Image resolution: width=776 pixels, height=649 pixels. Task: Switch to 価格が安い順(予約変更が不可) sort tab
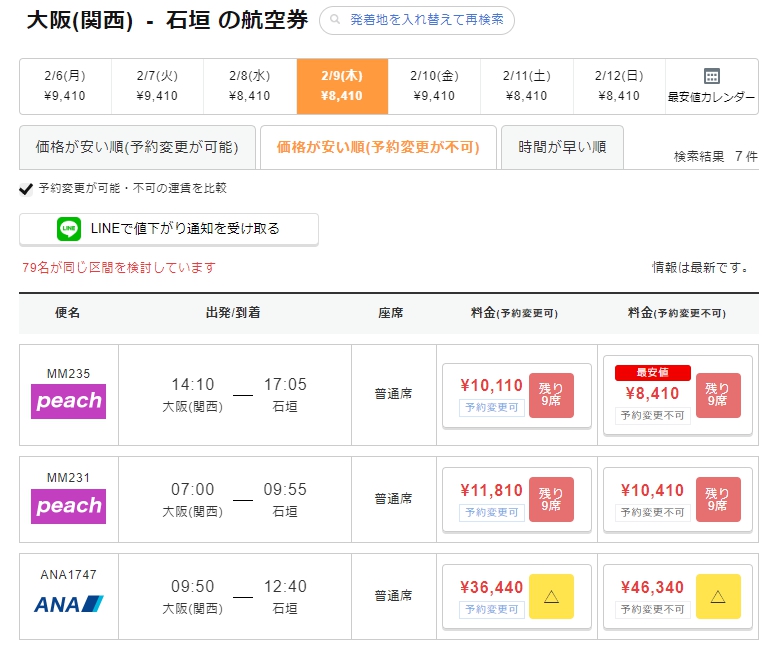(378, 147)
